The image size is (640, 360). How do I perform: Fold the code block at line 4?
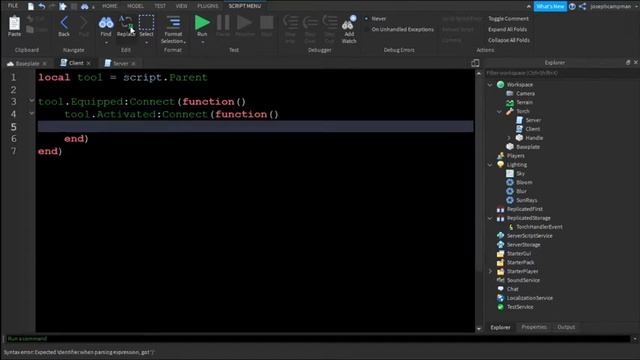[x=31, y=113]
